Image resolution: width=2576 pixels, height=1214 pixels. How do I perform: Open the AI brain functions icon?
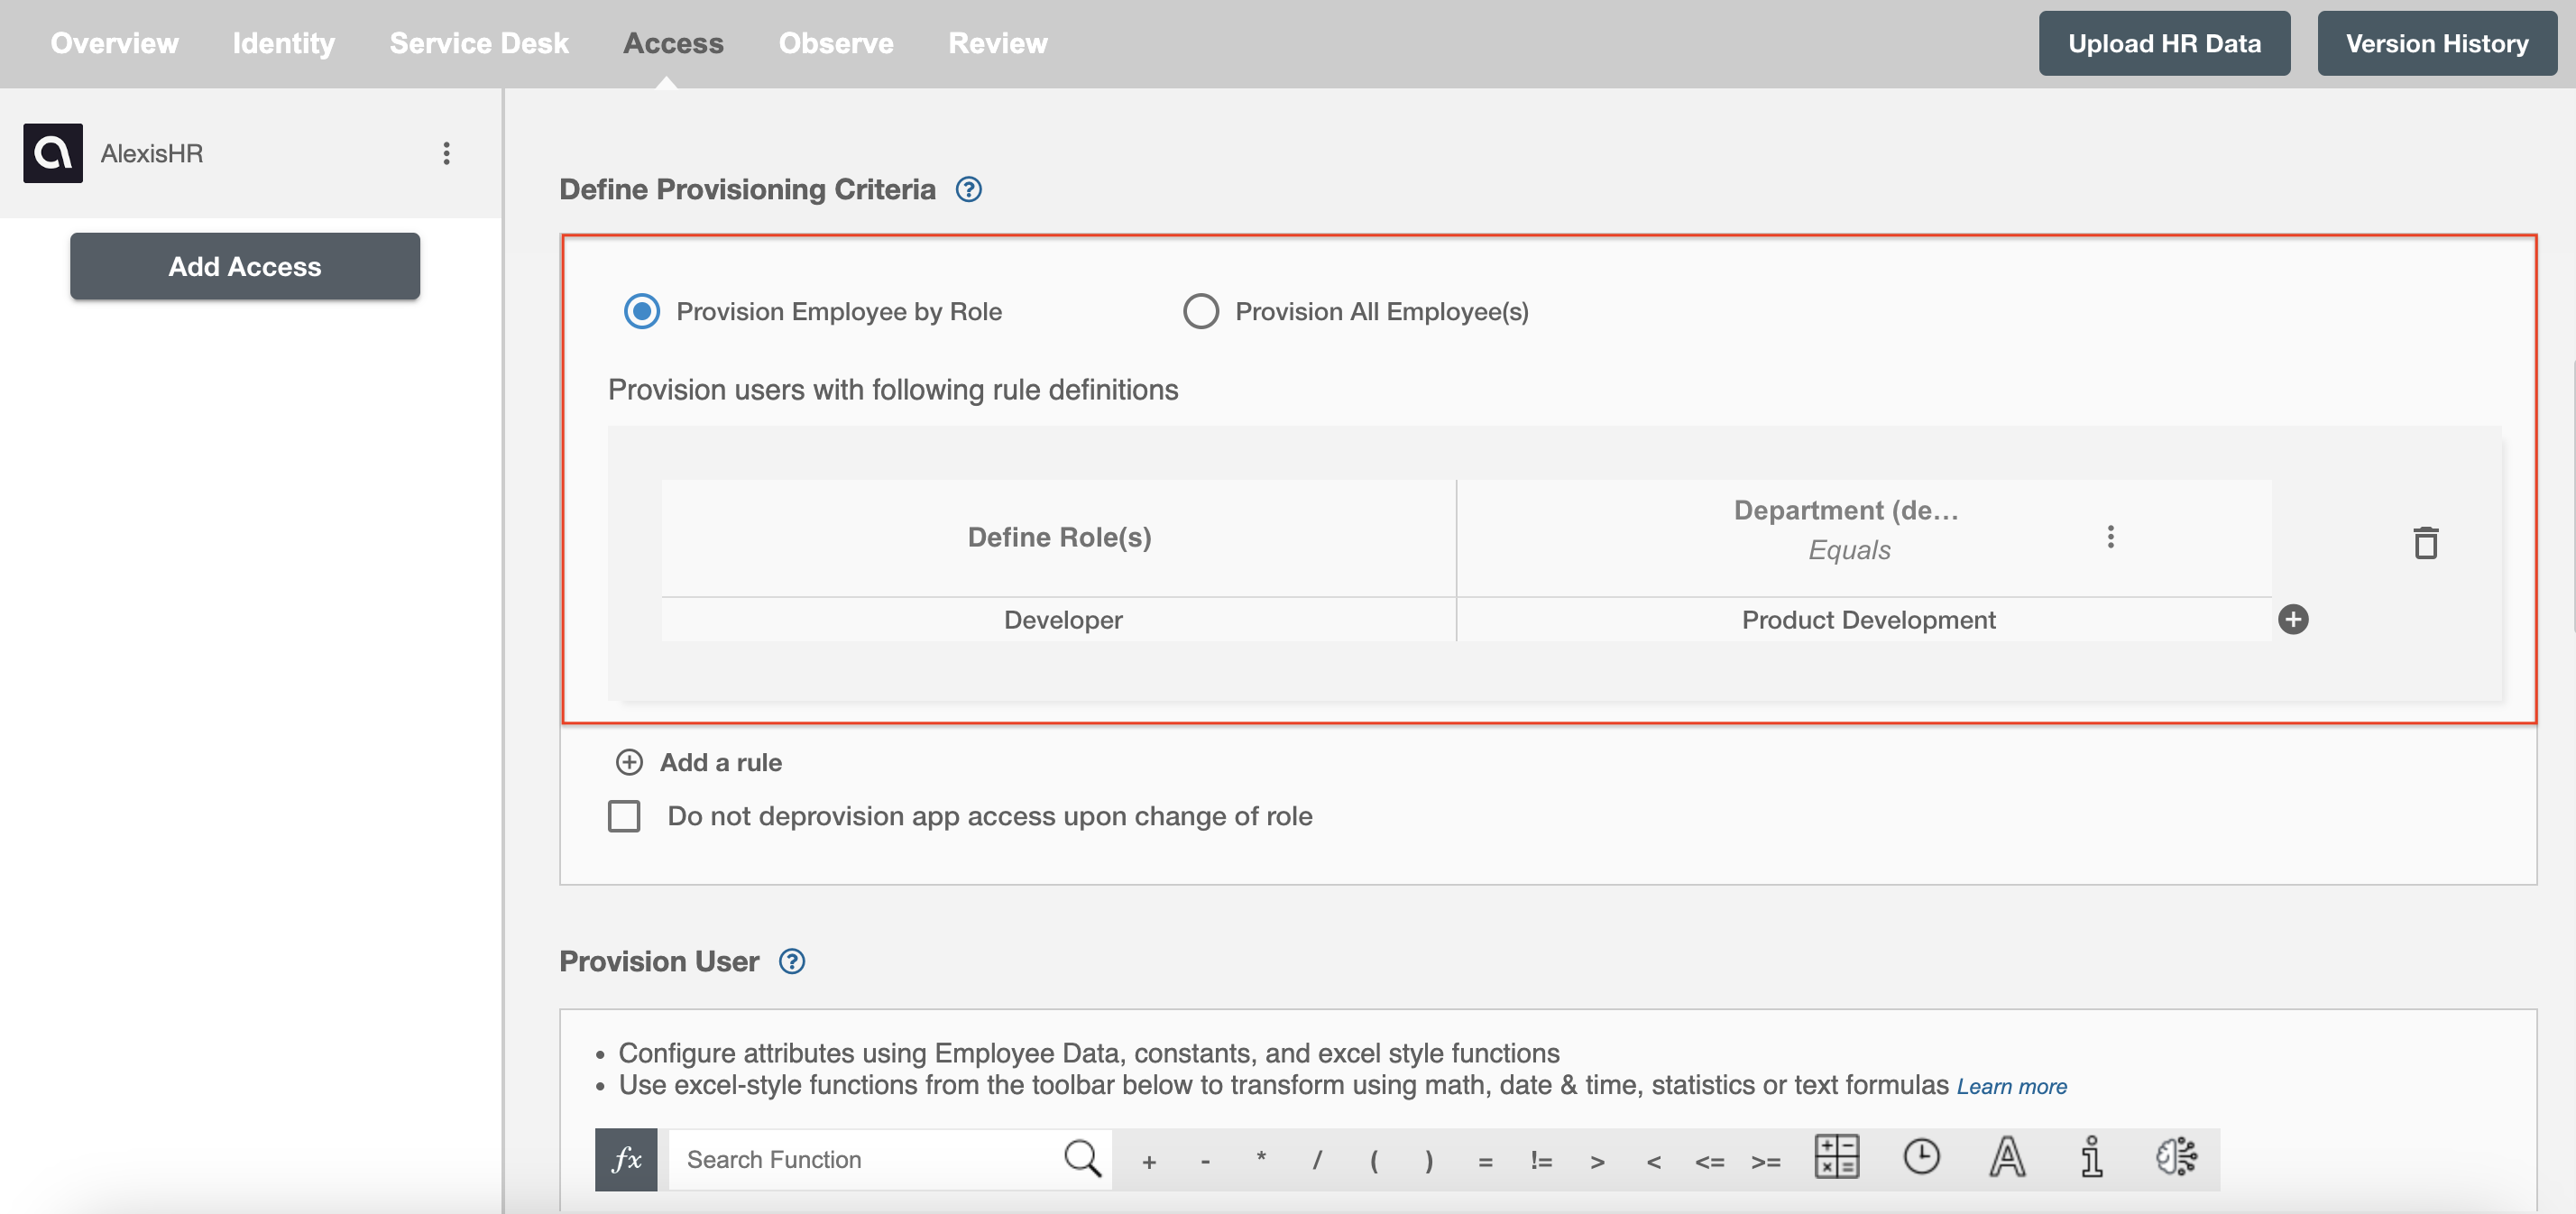(2176, 1156)
